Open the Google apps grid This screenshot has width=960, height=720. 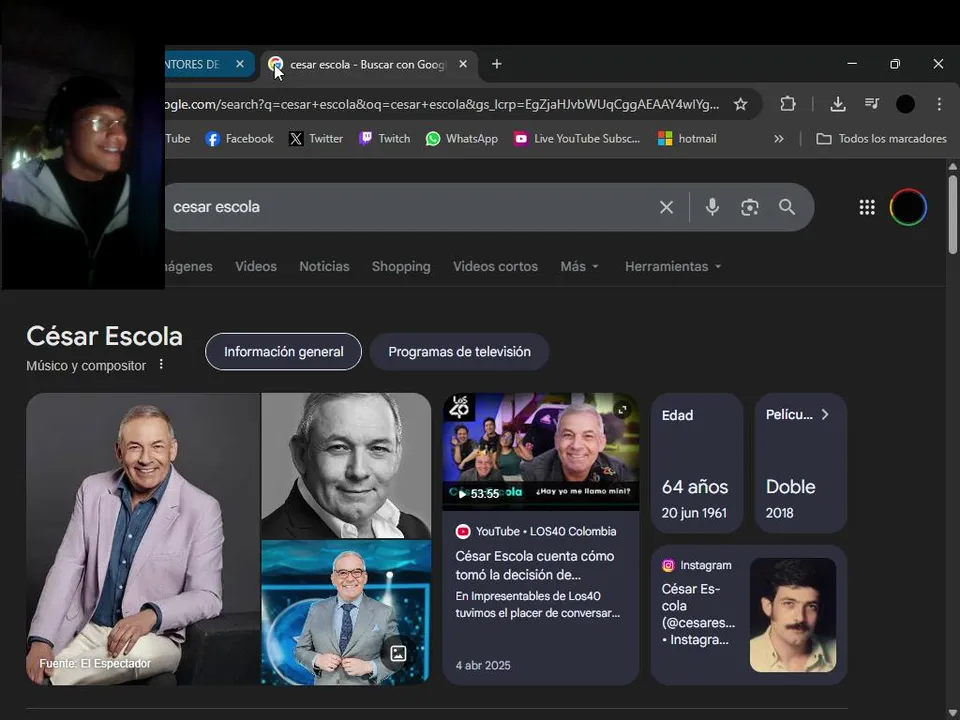click(x=867, y=208)
